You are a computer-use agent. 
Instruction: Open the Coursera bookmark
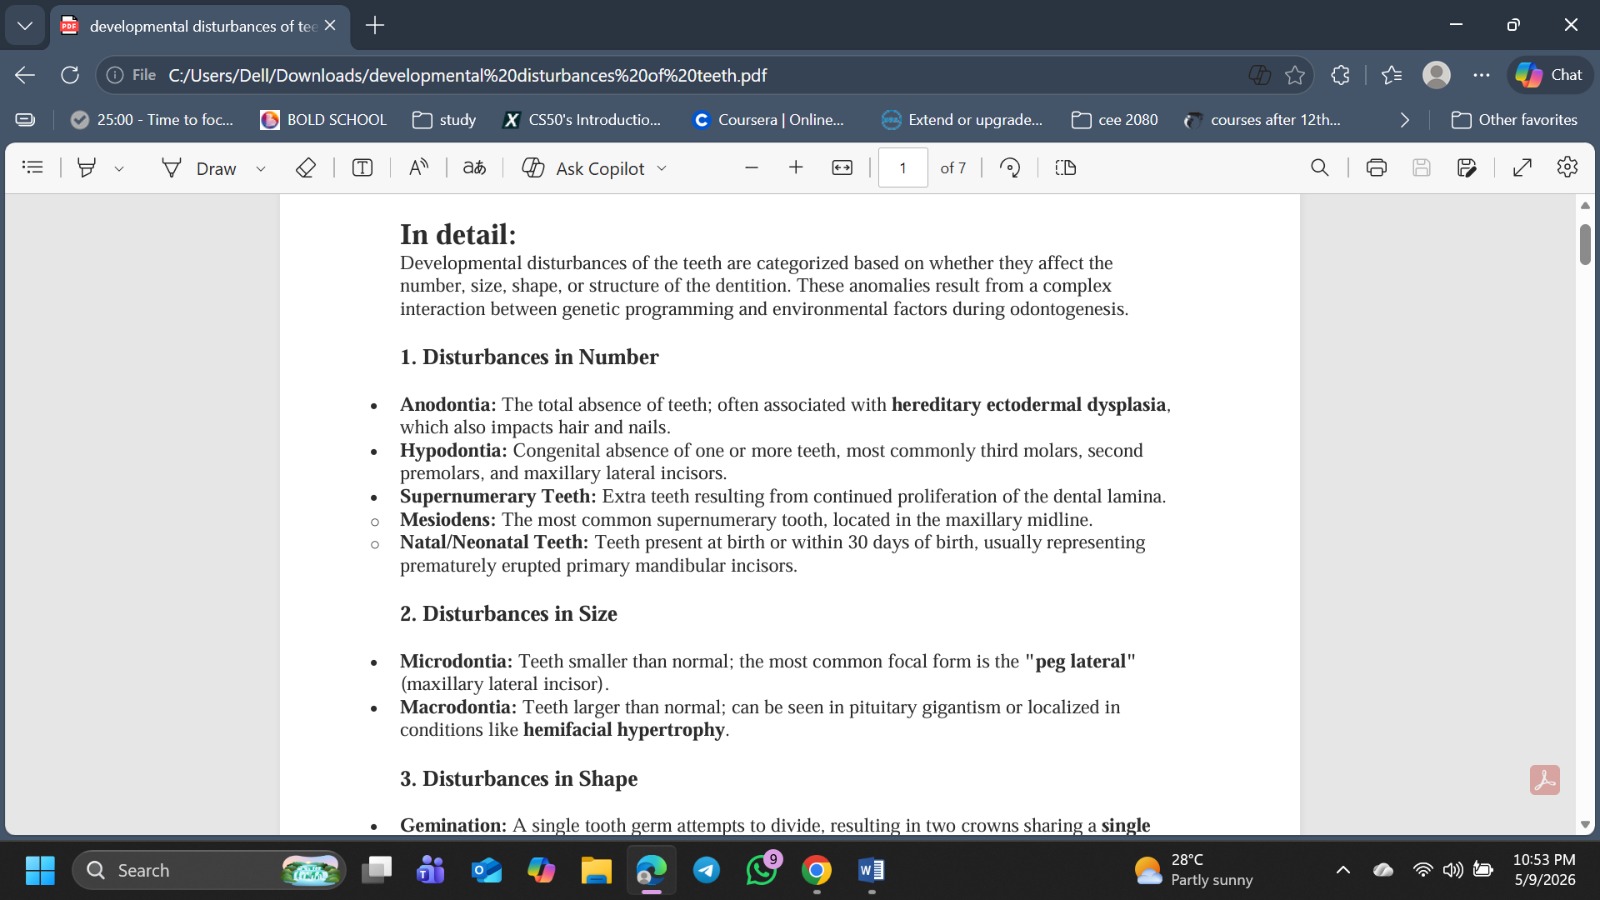(x=769, y=120)
